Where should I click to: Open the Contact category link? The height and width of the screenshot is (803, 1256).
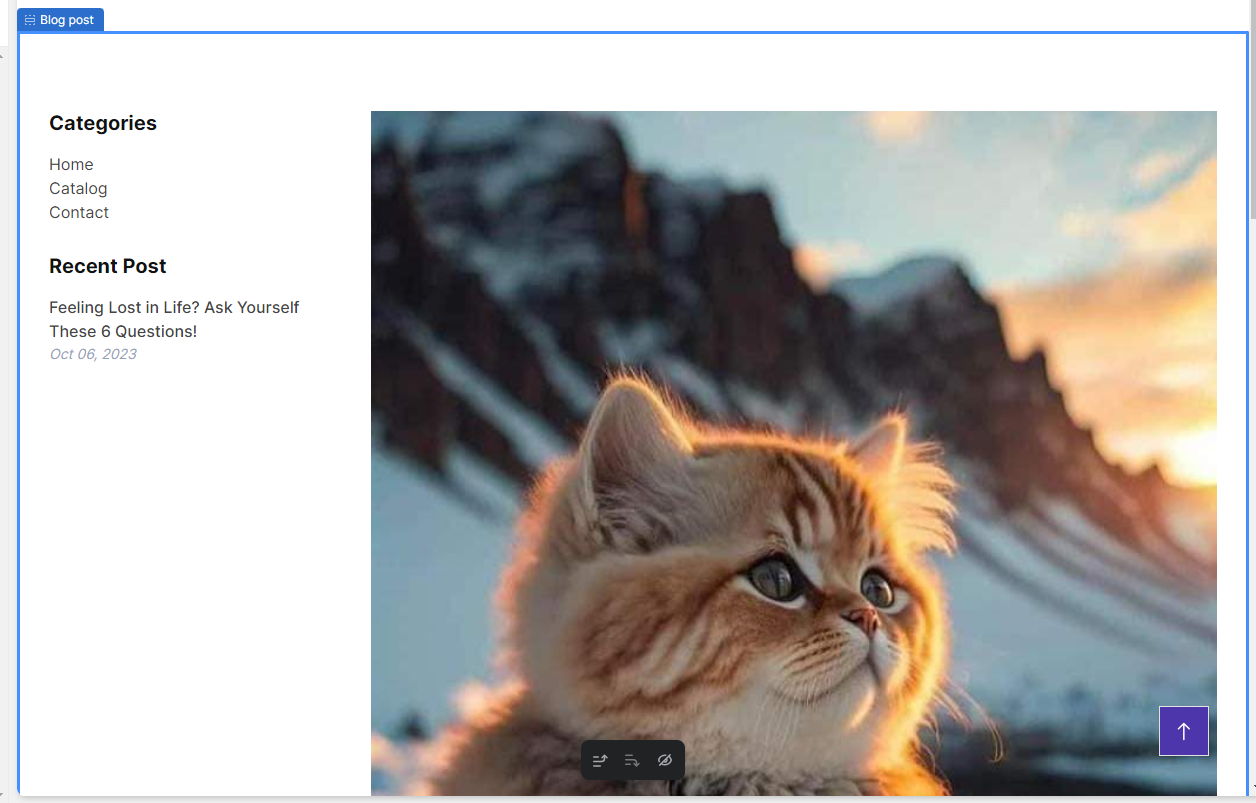point(79,213)
